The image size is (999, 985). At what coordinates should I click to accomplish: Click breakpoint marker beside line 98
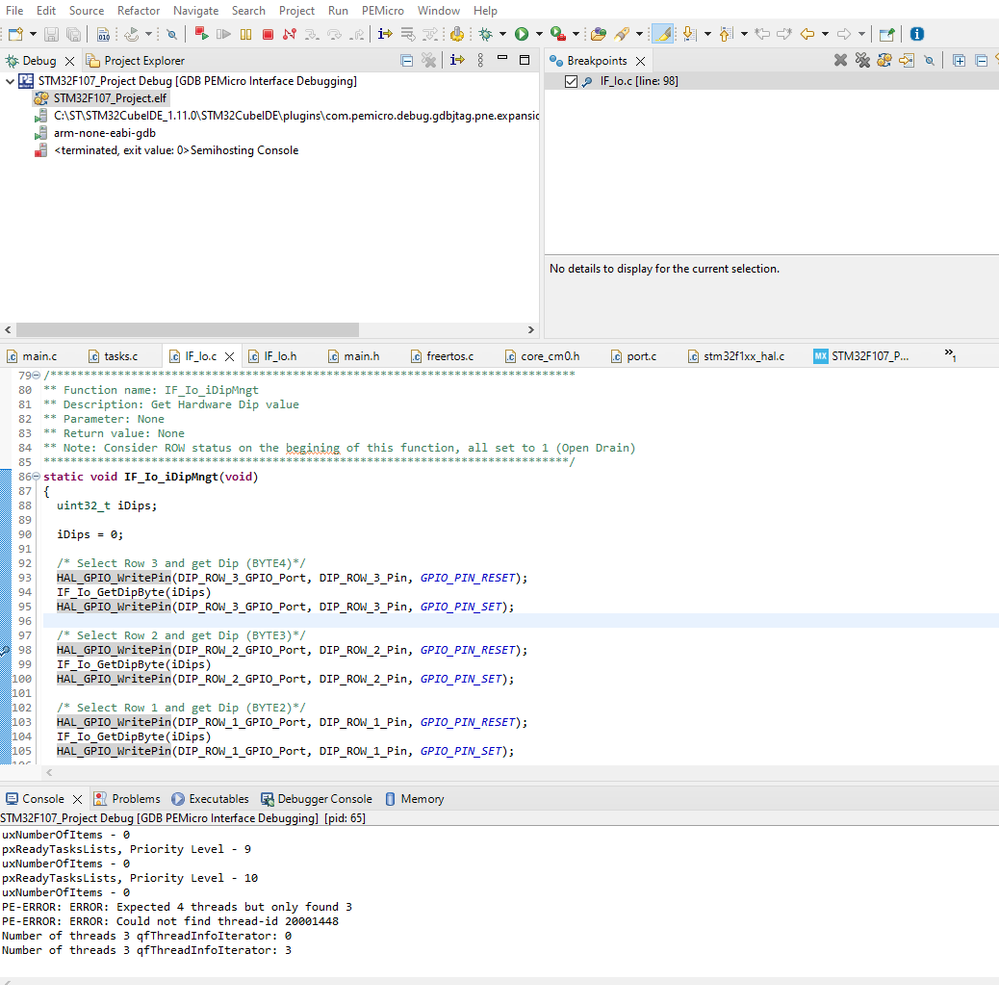pos(4,651)
